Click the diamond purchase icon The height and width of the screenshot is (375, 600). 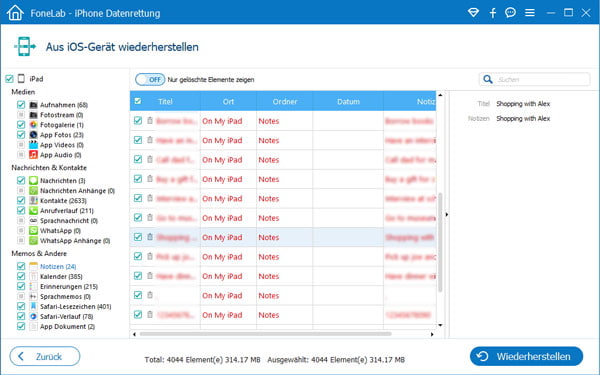pyautogui.click(x=473, y=13)
